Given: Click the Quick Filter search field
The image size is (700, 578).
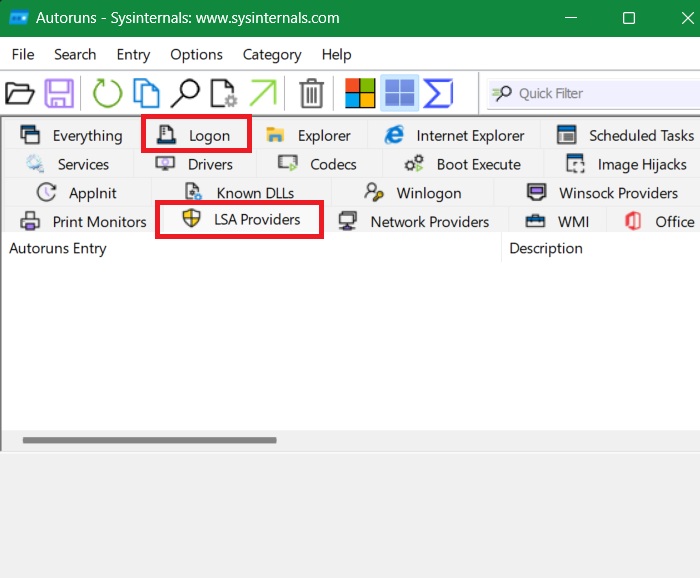Looking at the screenshot, I should [x=594, y=93].
